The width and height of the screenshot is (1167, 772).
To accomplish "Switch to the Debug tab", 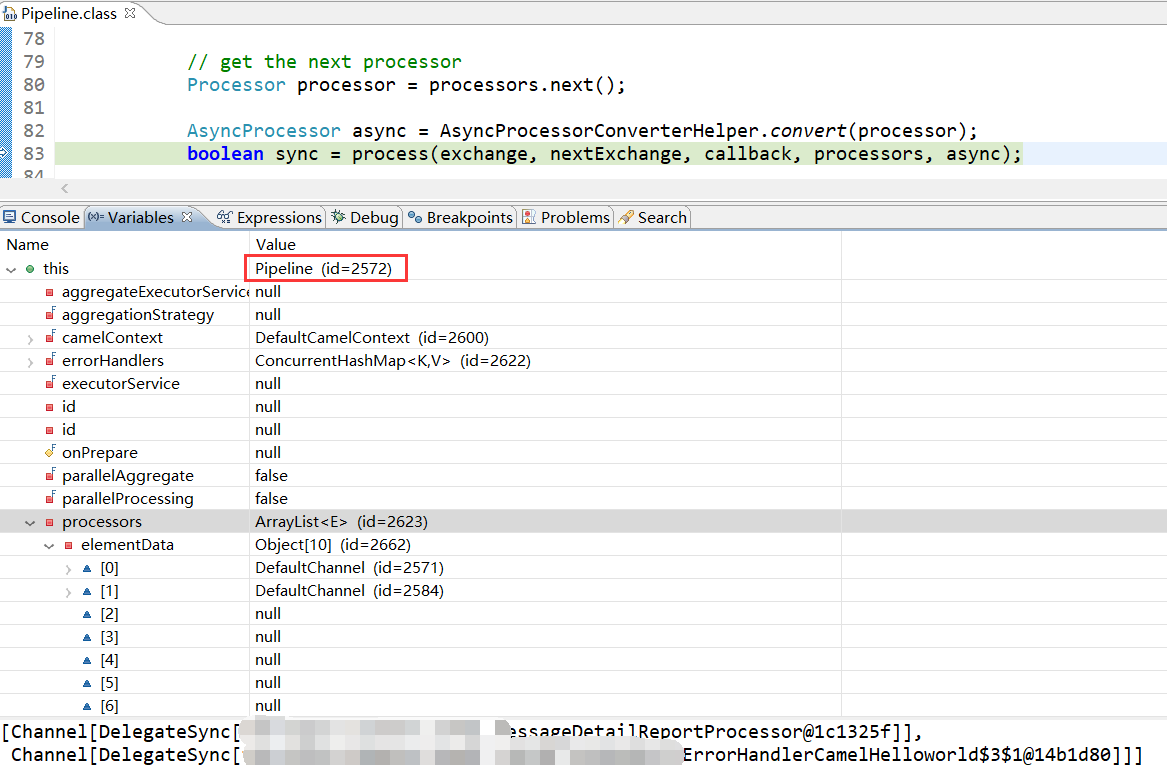I will click(365, 217).
